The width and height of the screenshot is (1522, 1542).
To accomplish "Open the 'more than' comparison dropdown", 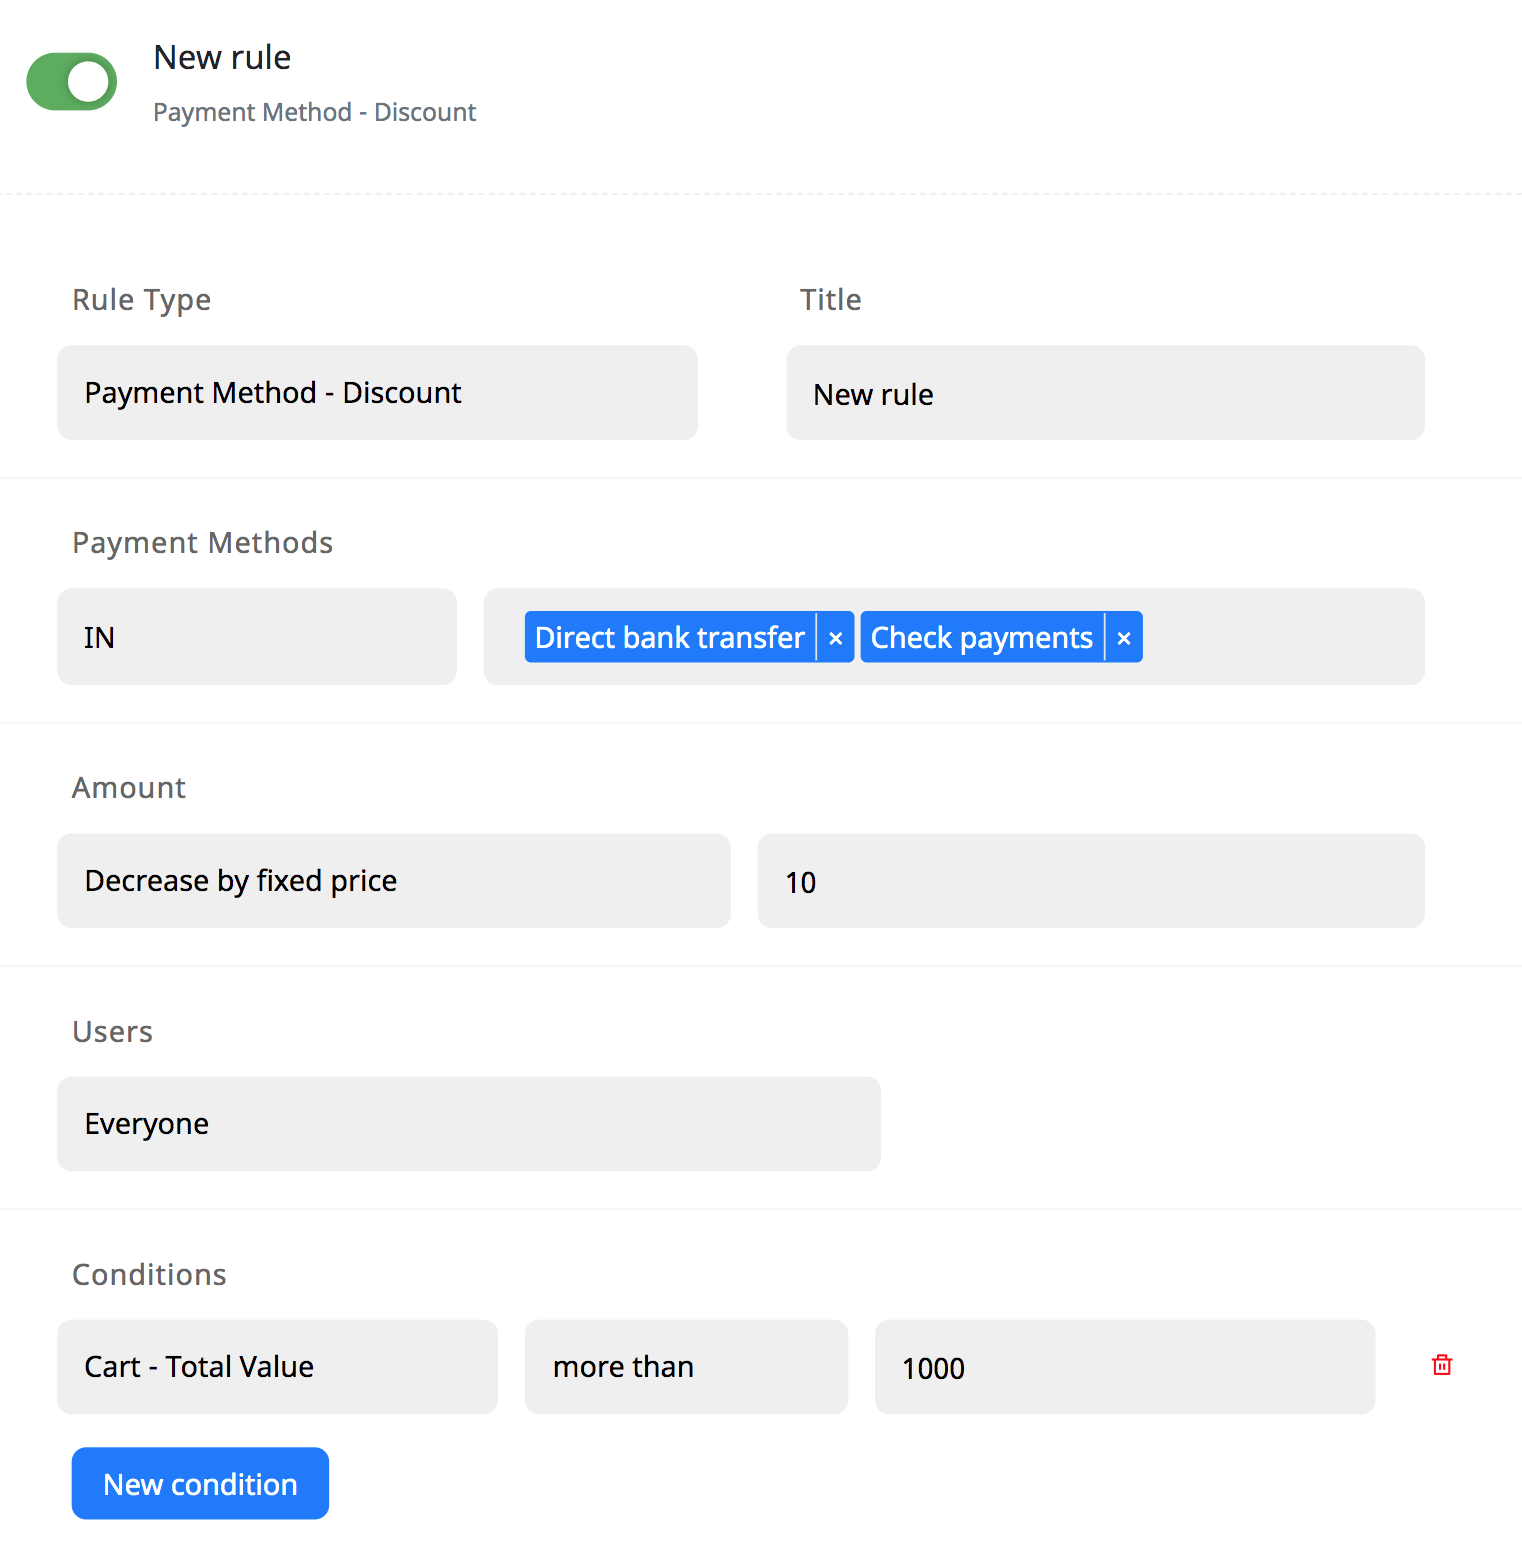I will pyautogui.click(x=686, y=1367).
